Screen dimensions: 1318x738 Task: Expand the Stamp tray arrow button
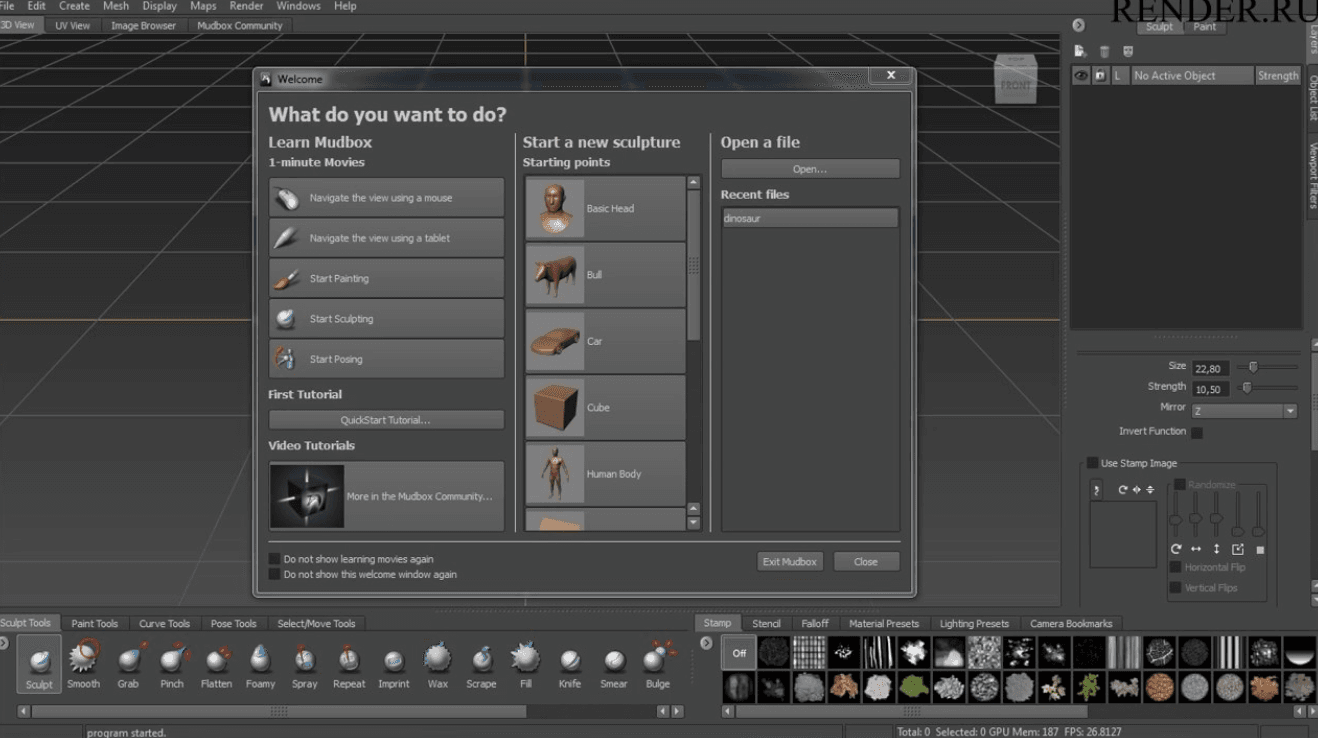[706, 643]
